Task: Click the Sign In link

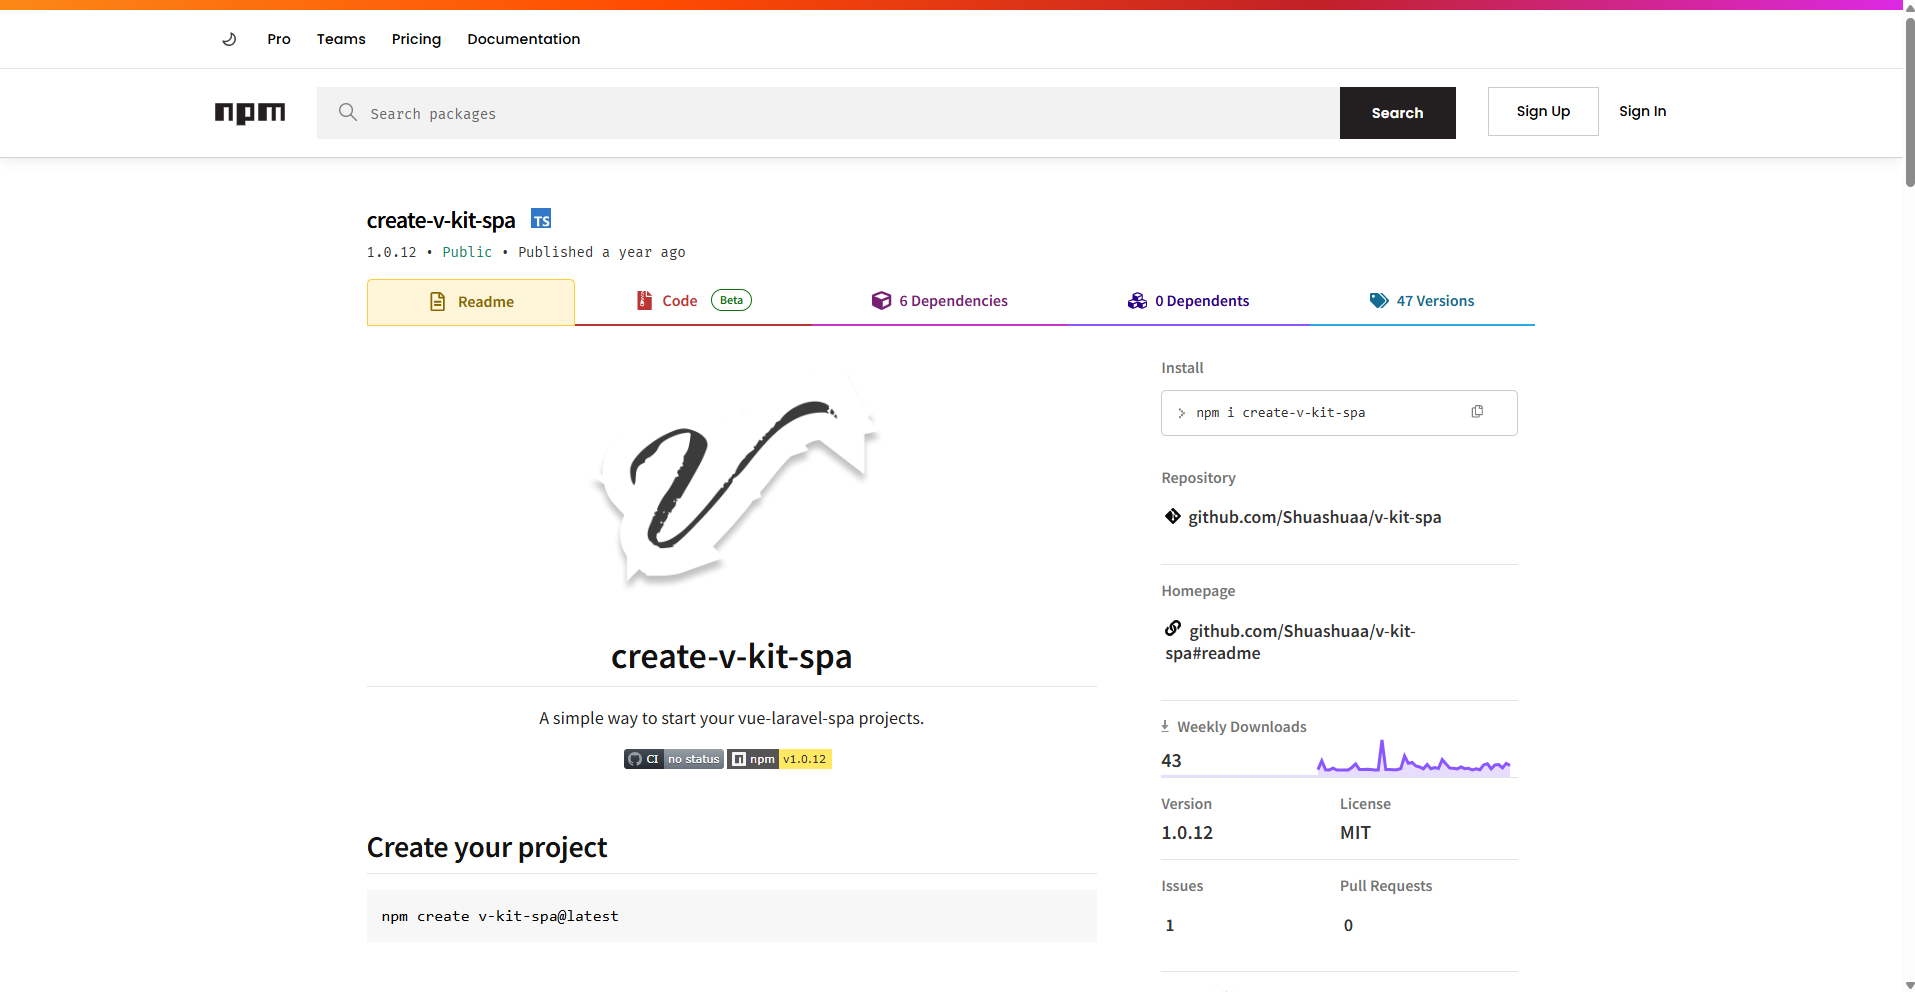Action: pos(1642,111)
